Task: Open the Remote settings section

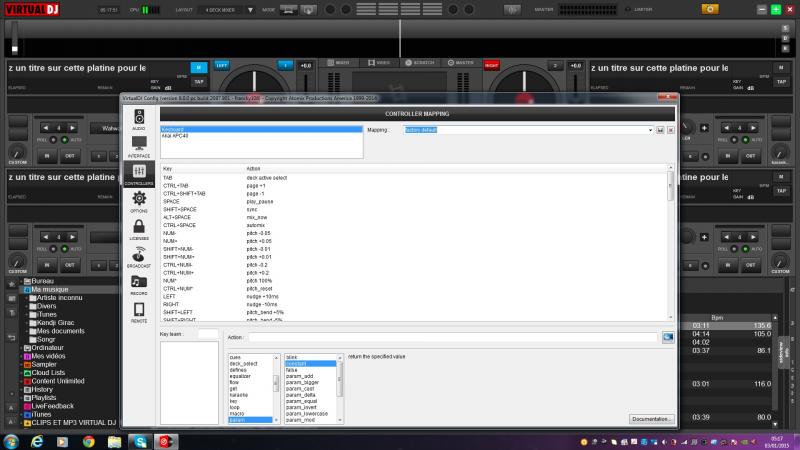Action: tap(139, 313)
